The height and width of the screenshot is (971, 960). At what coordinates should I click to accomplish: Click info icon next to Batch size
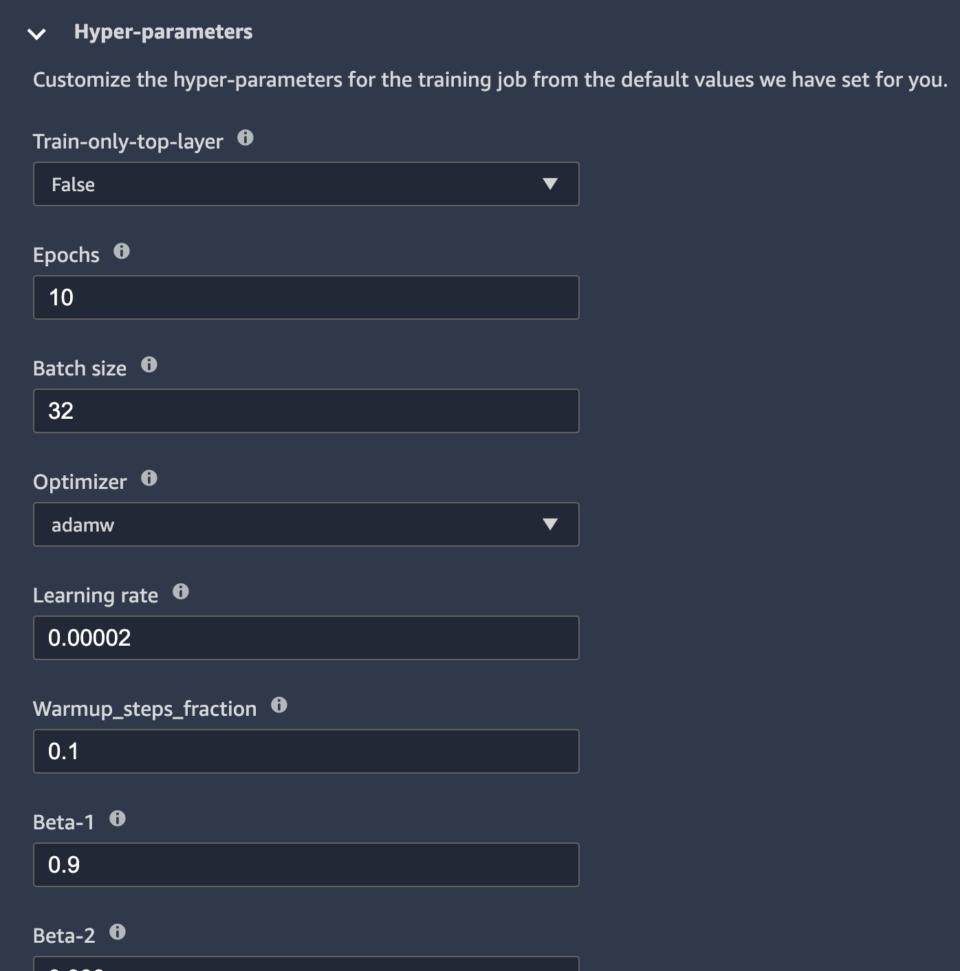pyautogui.click(x=149, y=366)
